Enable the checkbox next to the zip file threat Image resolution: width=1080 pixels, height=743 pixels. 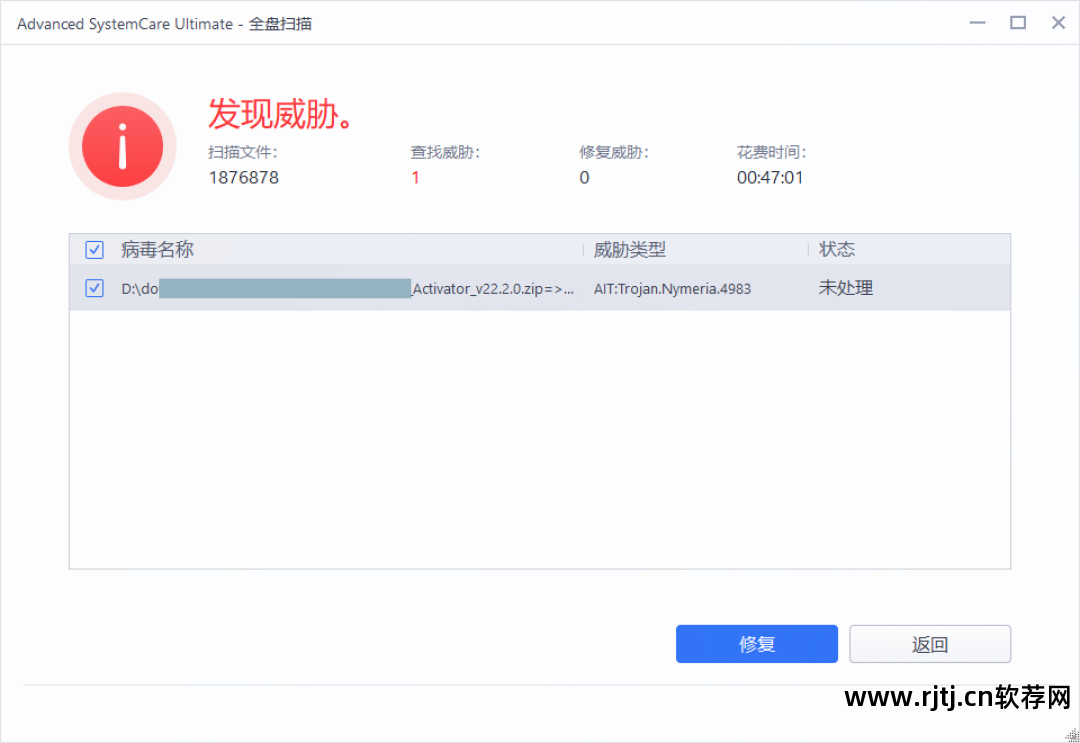[94, 288]
